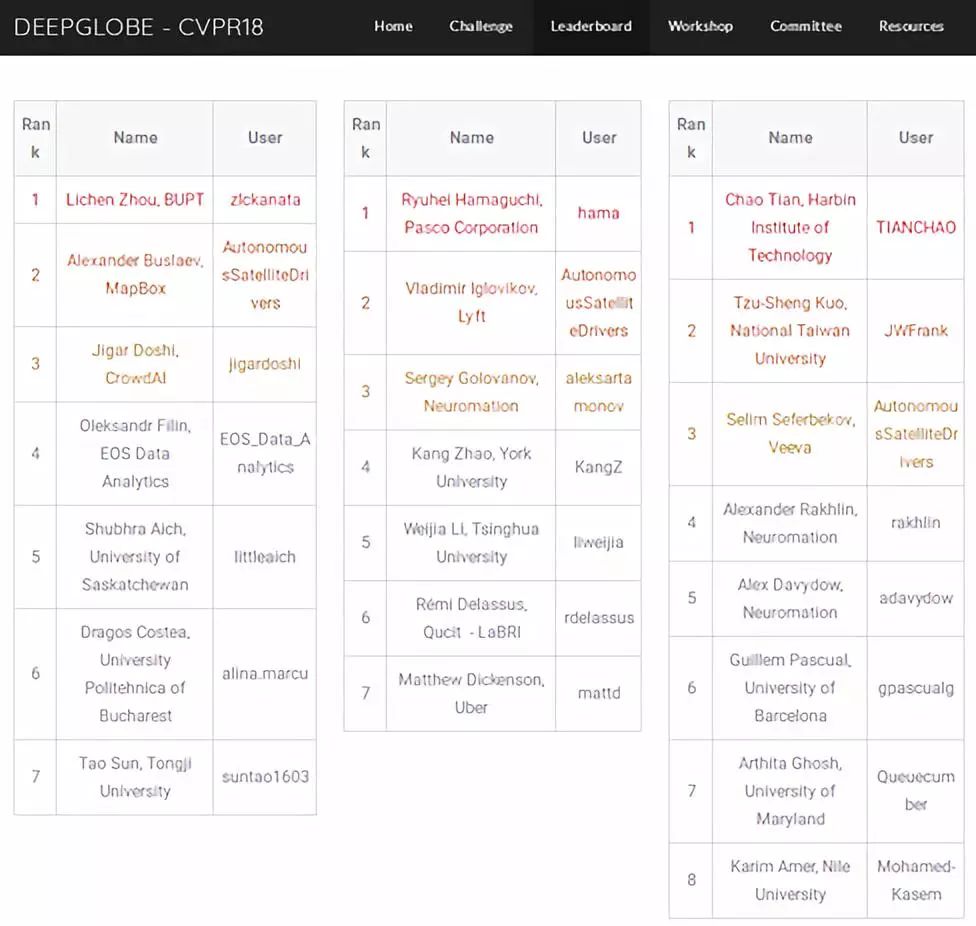Image resolution: width=976 pixels, height=926 pixels.
Task: Click the littleaich user cell
Action: pos(265,556)
